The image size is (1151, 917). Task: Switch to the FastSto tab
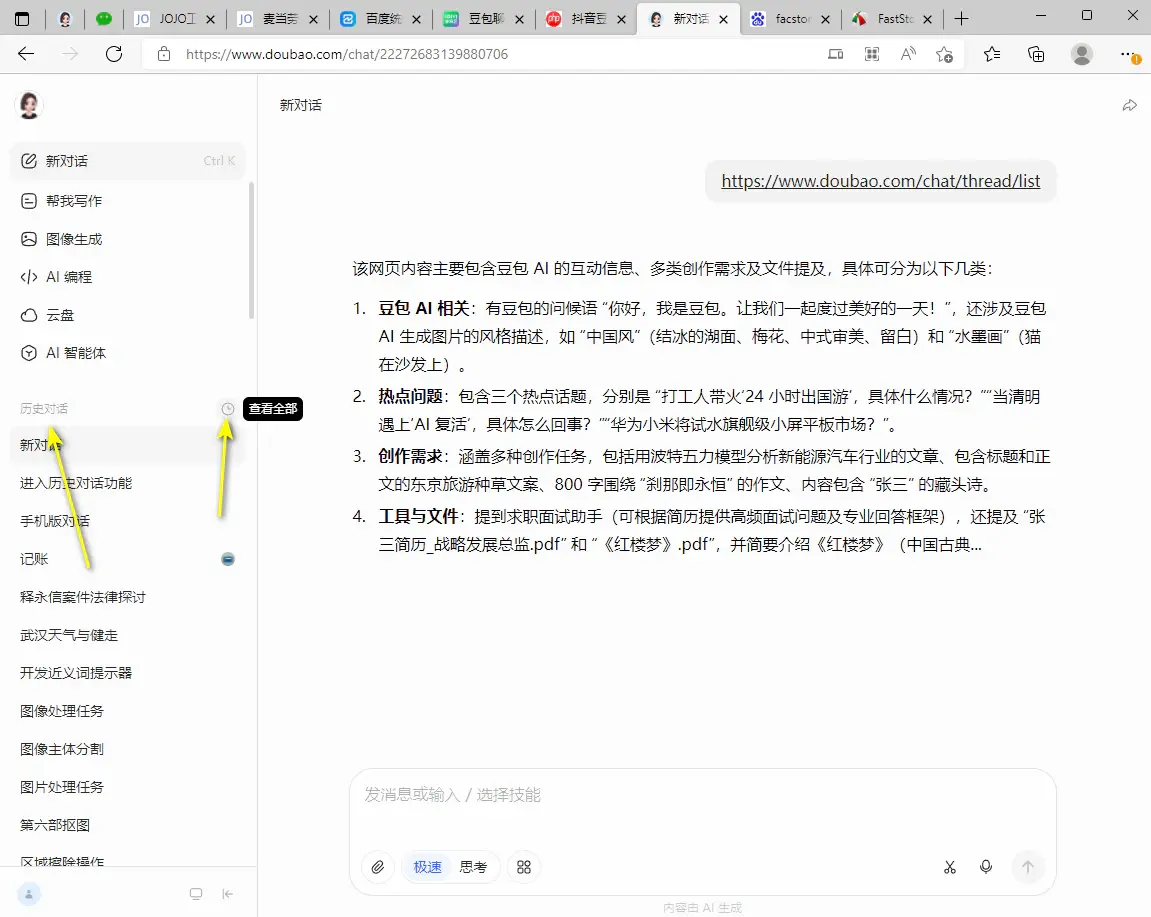(892, 19)
